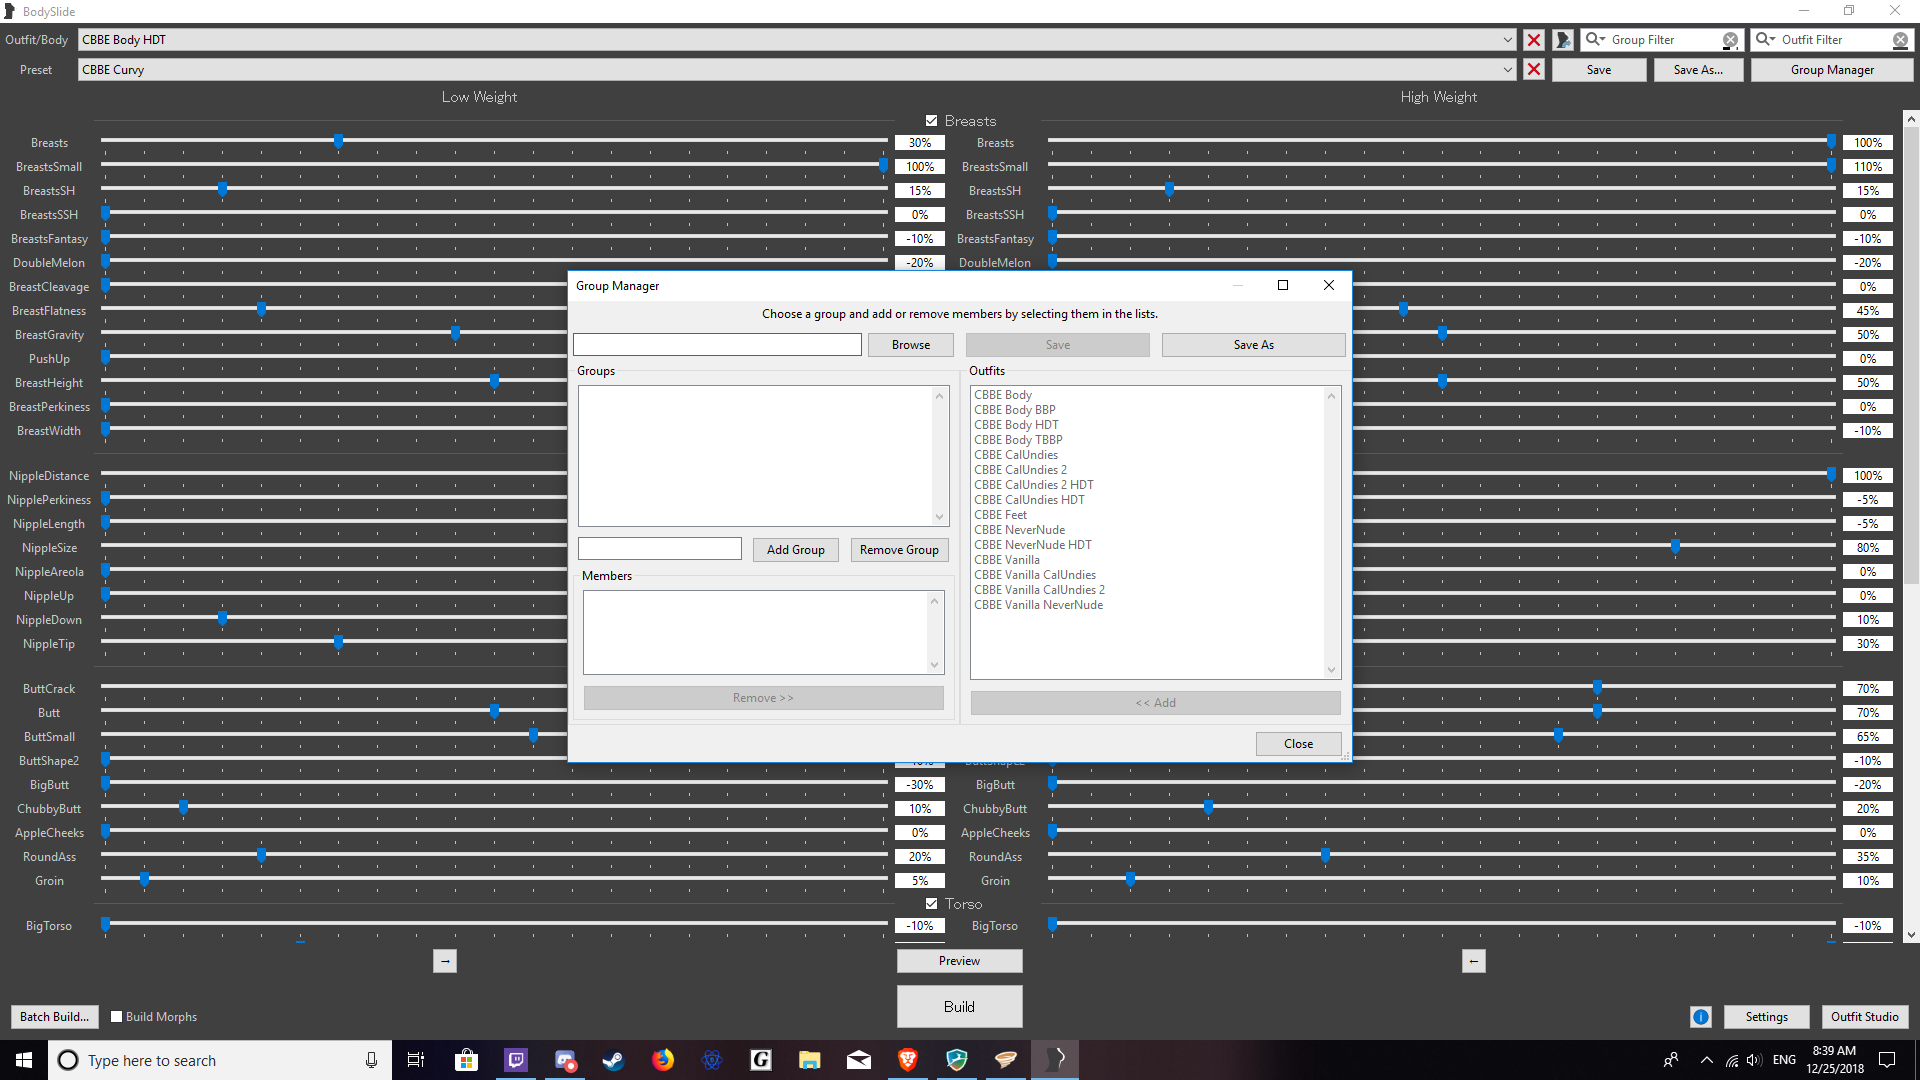Toggle the Torso category checkbox

(931, 904)
